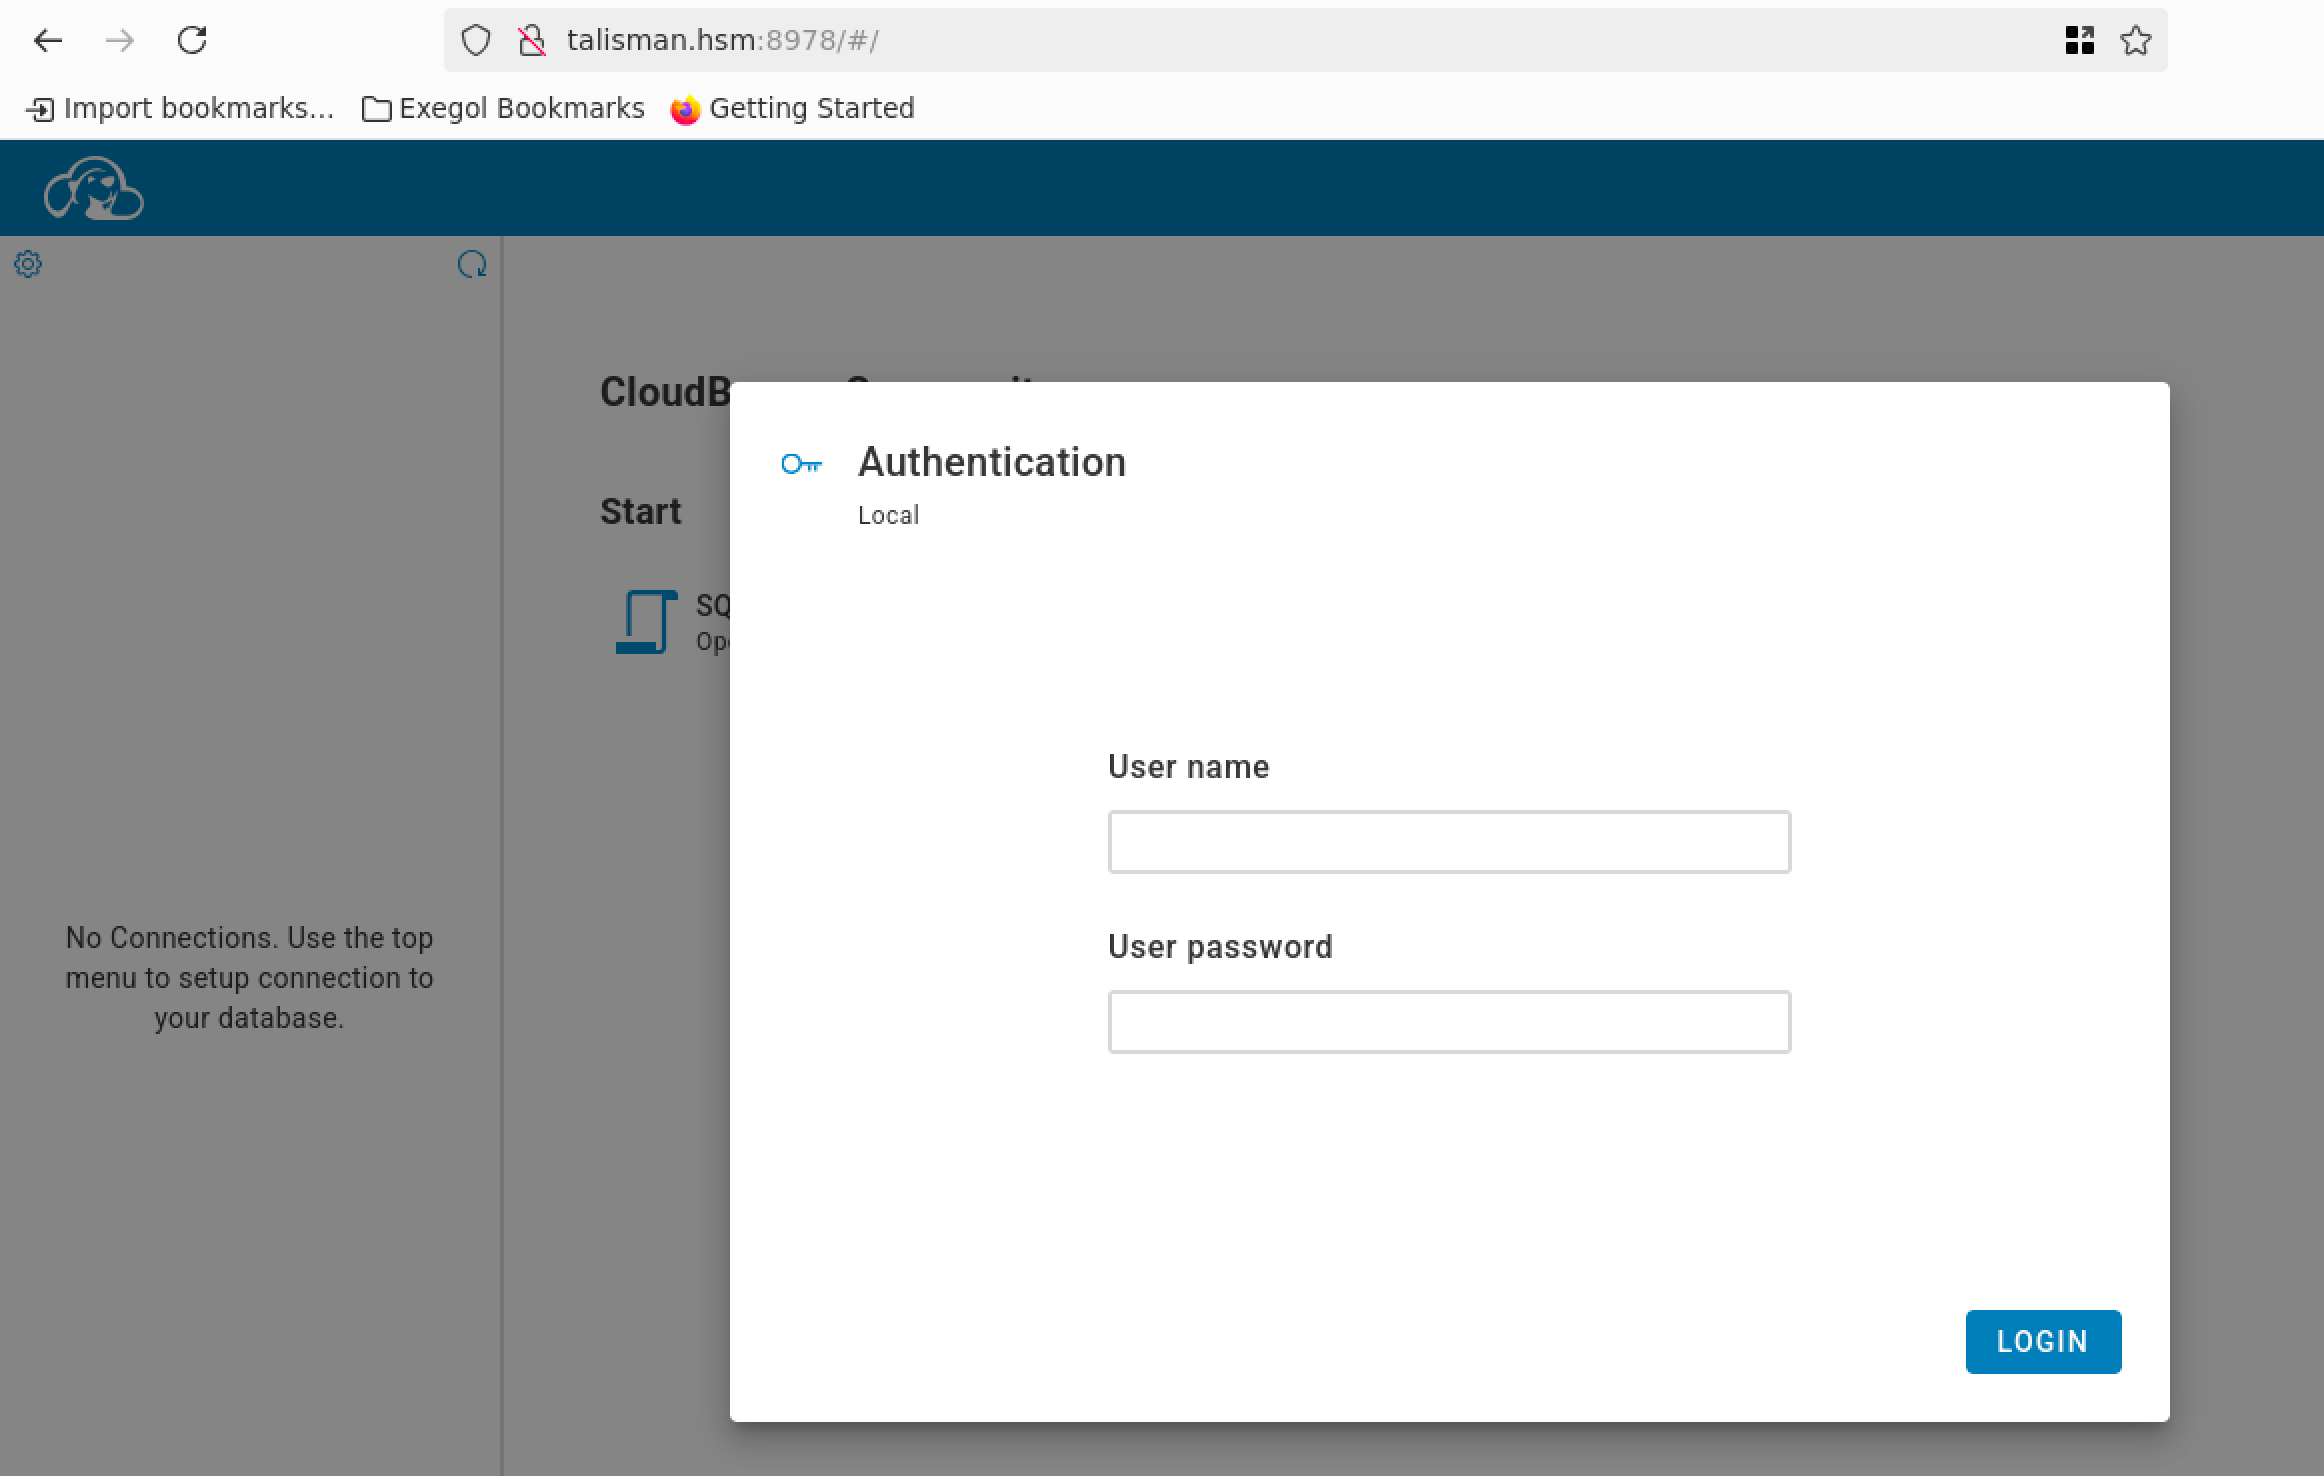Click the Authentication dialog title
This screenshot has width=2324, height=1476.
991,462
